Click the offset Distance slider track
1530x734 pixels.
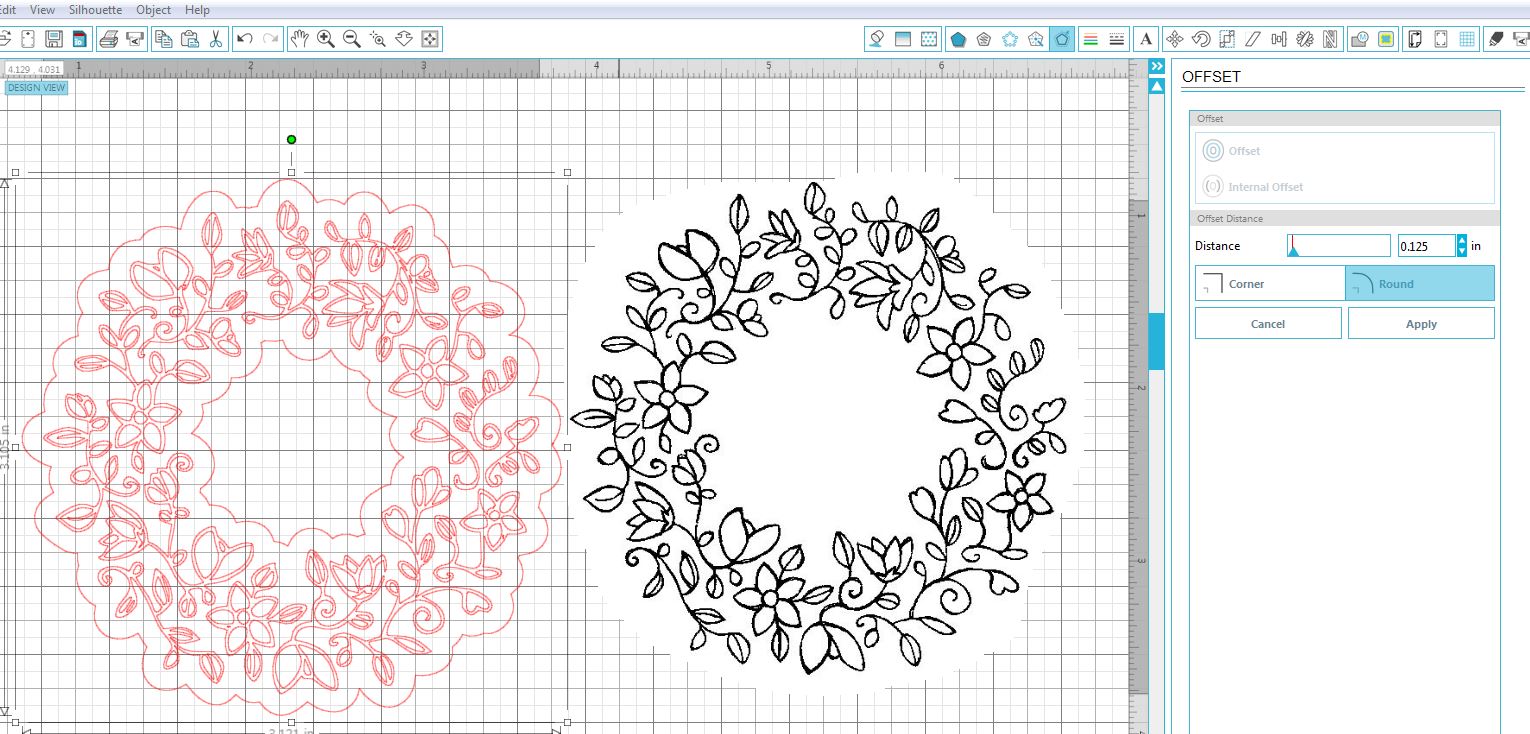pos(1340,246)
